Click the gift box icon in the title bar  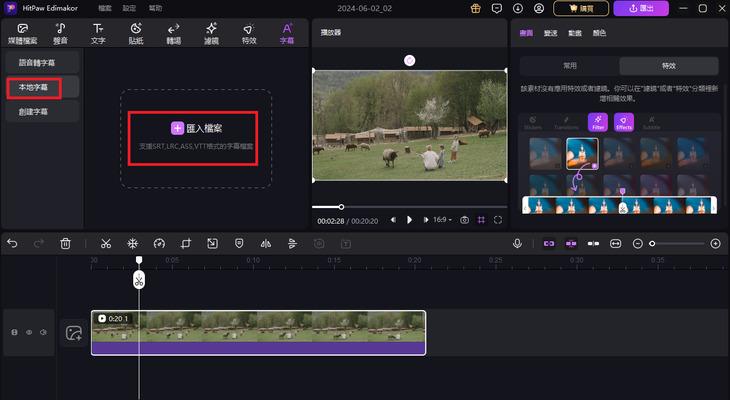475,8
